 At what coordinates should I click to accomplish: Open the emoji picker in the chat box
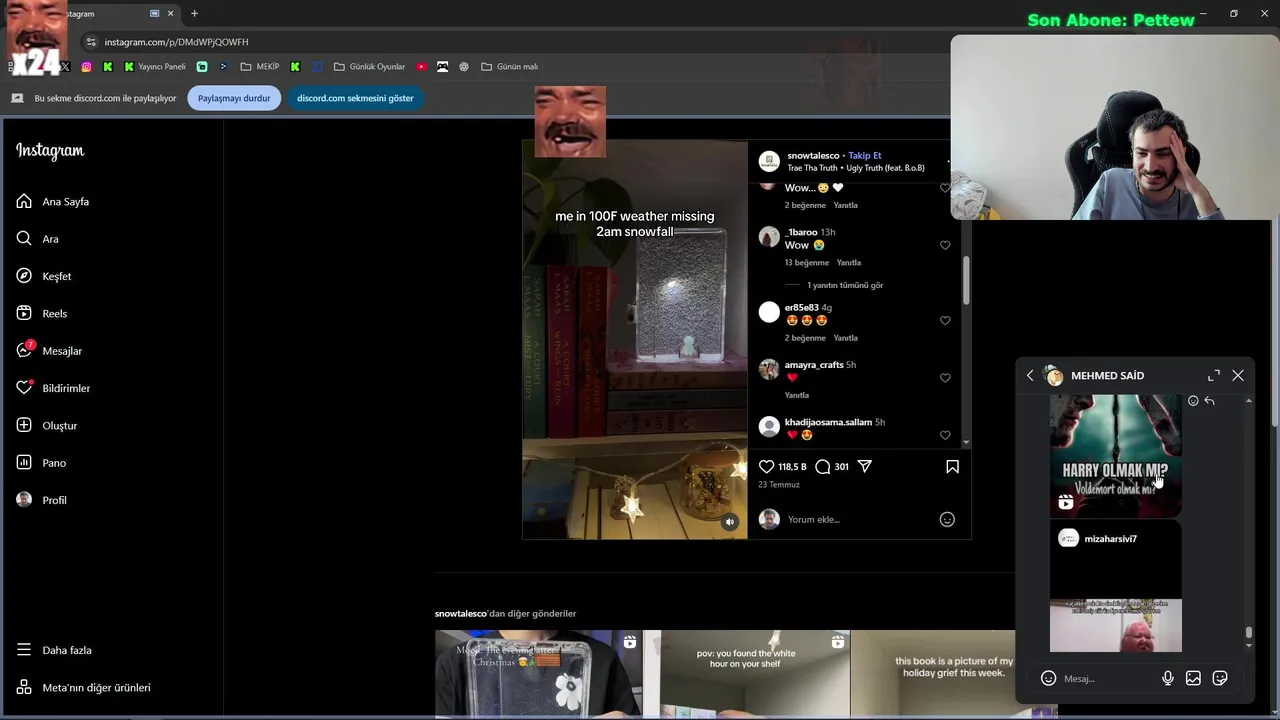(1048, 679)
